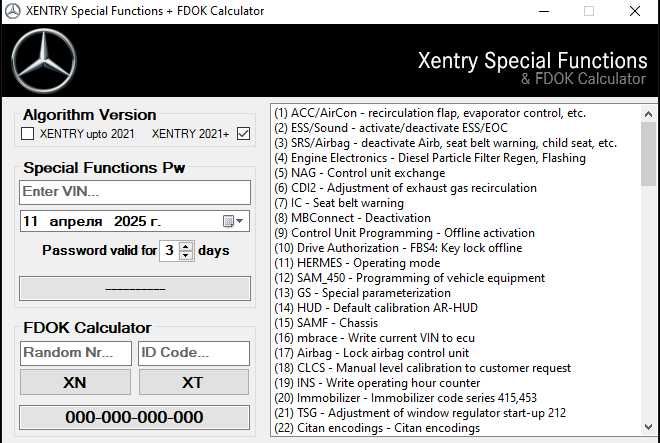Screen dimensions: 660x443
Task: Select the month апреля in the date field
Action: coord(76,221)
